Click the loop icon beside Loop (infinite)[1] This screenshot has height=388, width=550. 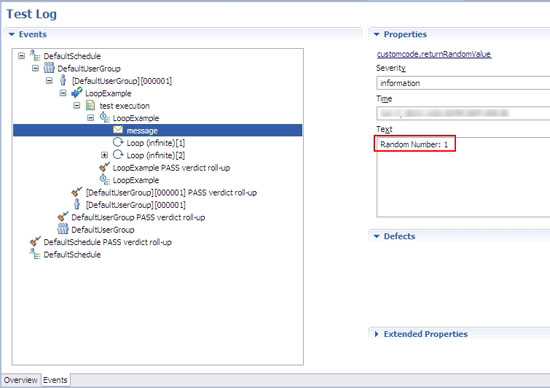tap(118, 142)
